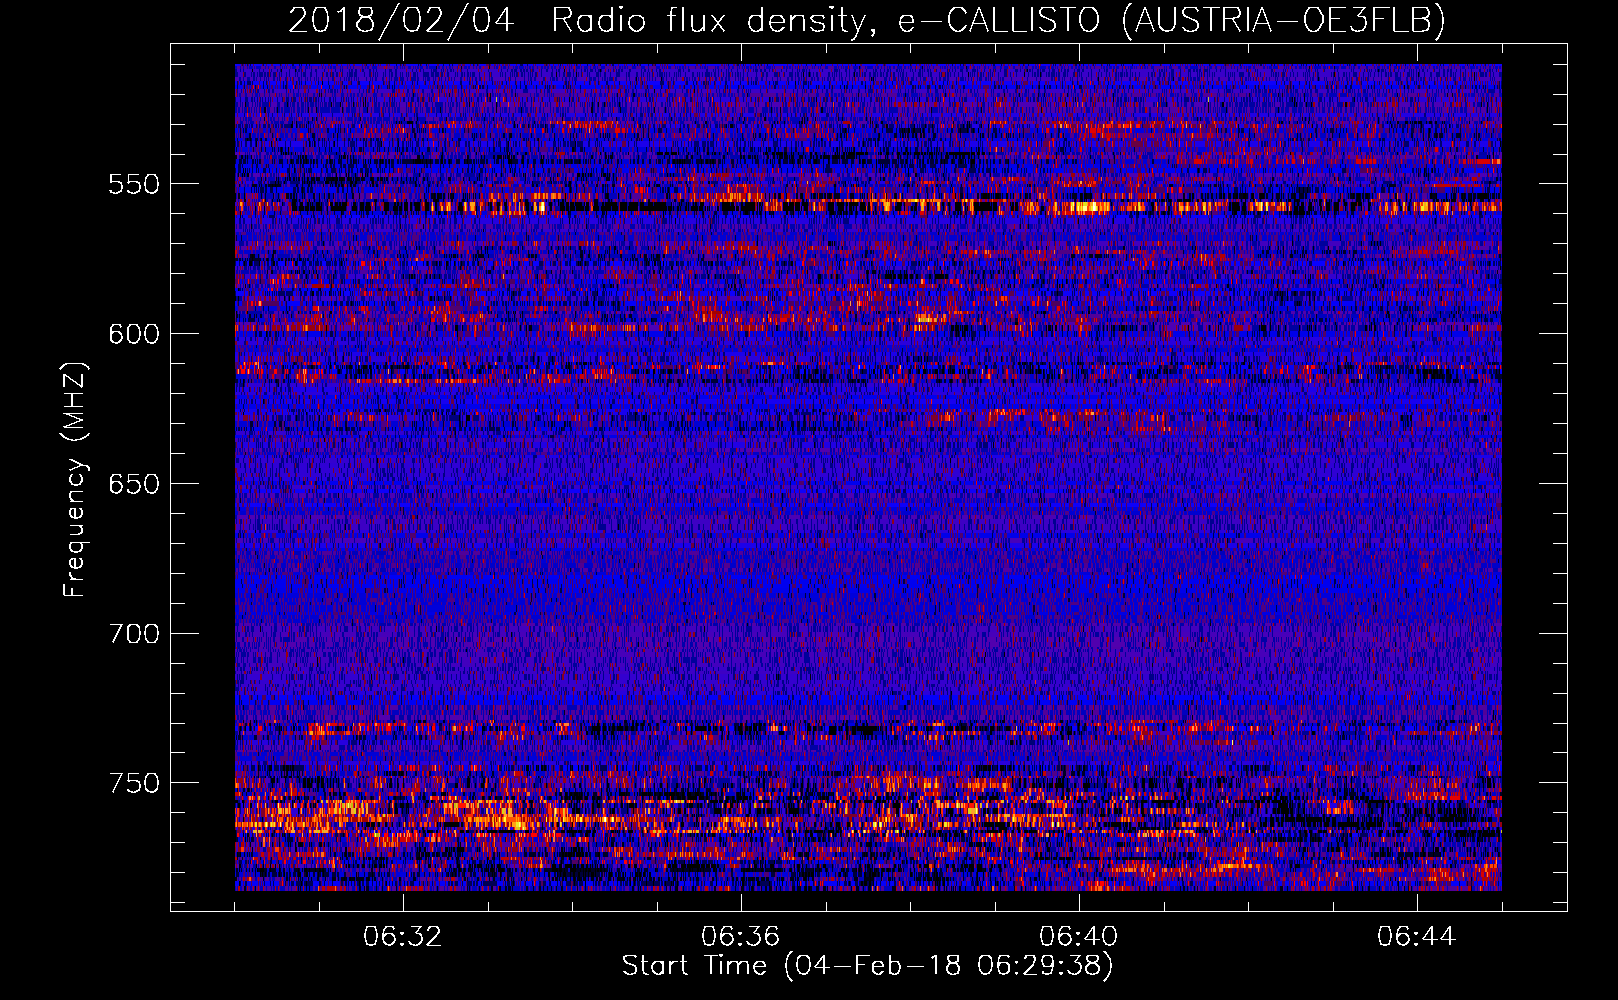Click the "e-CALLISTO" text in the title

(998, 20)
